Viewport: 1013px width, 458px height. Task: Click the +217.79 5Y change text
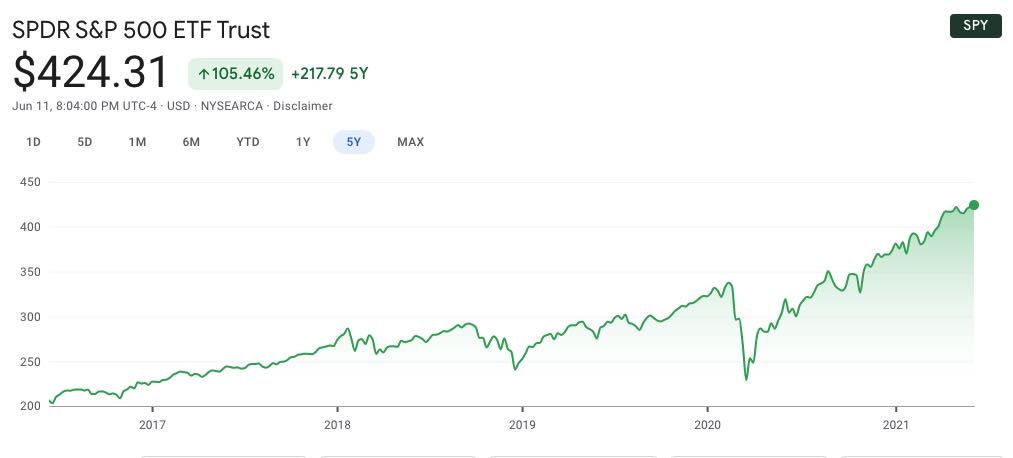[330, 74]
